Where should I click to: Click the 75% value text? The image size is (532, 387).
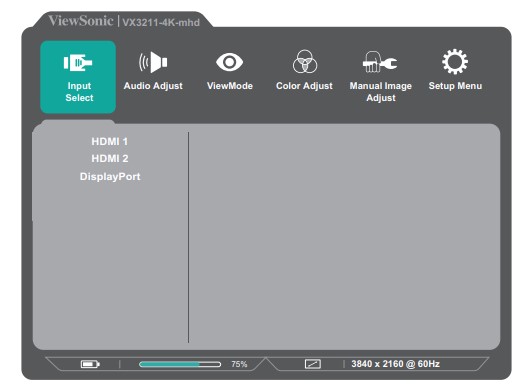click(239, 364)
